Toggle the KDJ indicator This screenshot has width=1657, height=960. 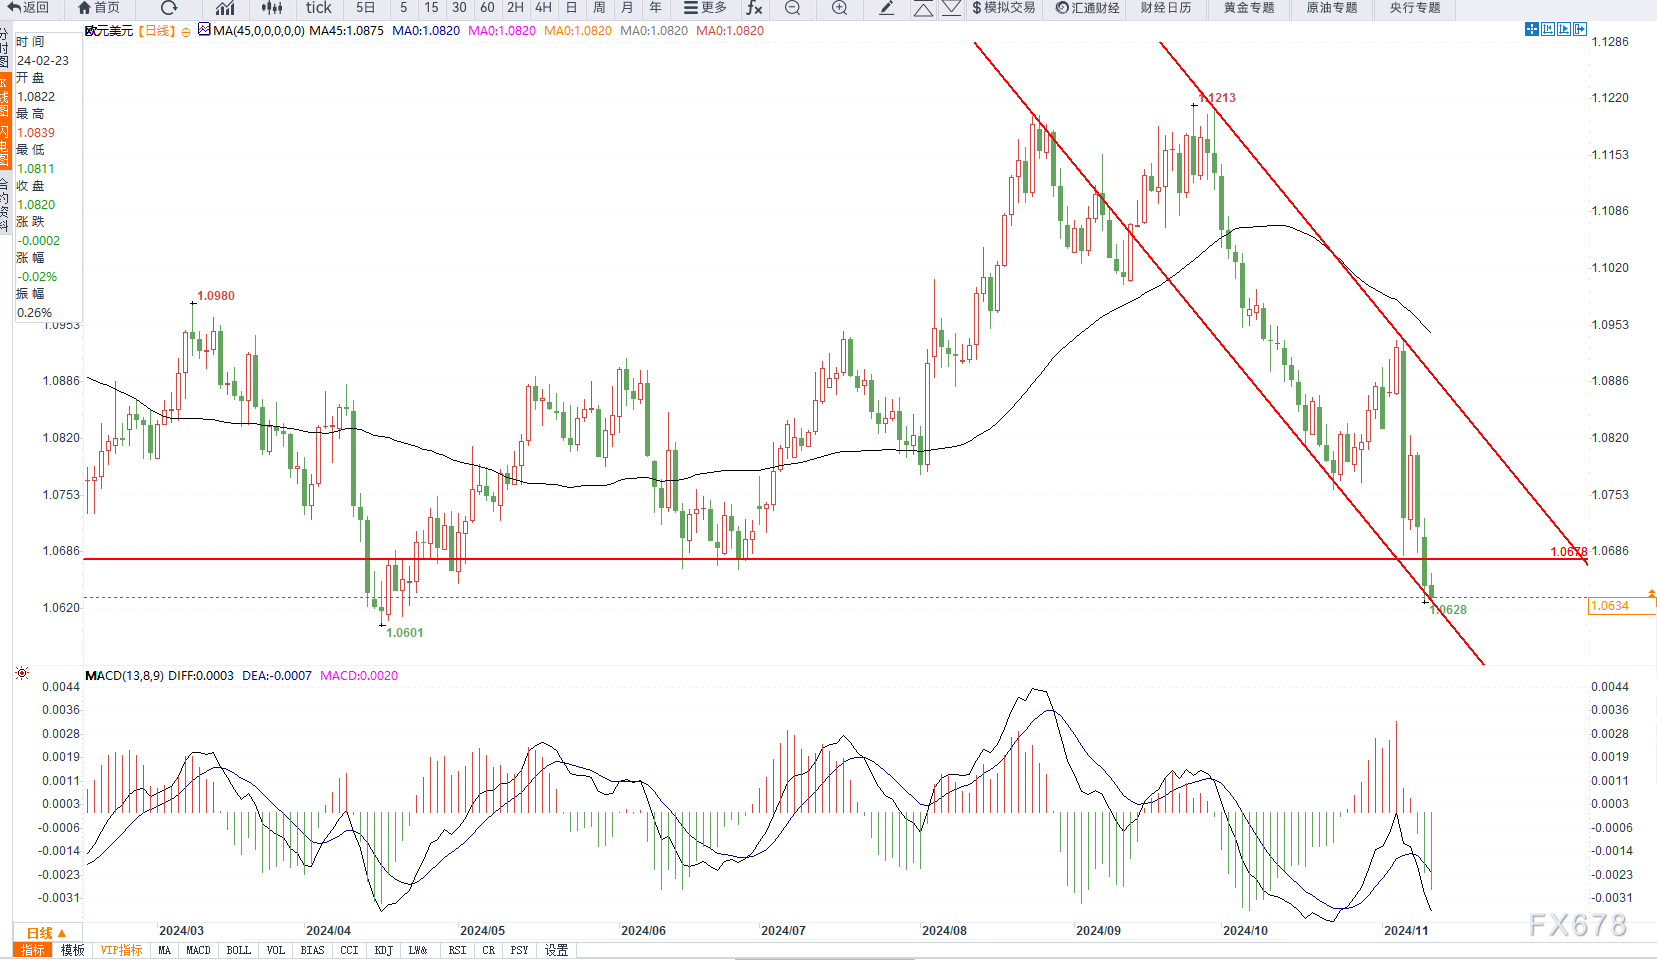coord(383,950)
